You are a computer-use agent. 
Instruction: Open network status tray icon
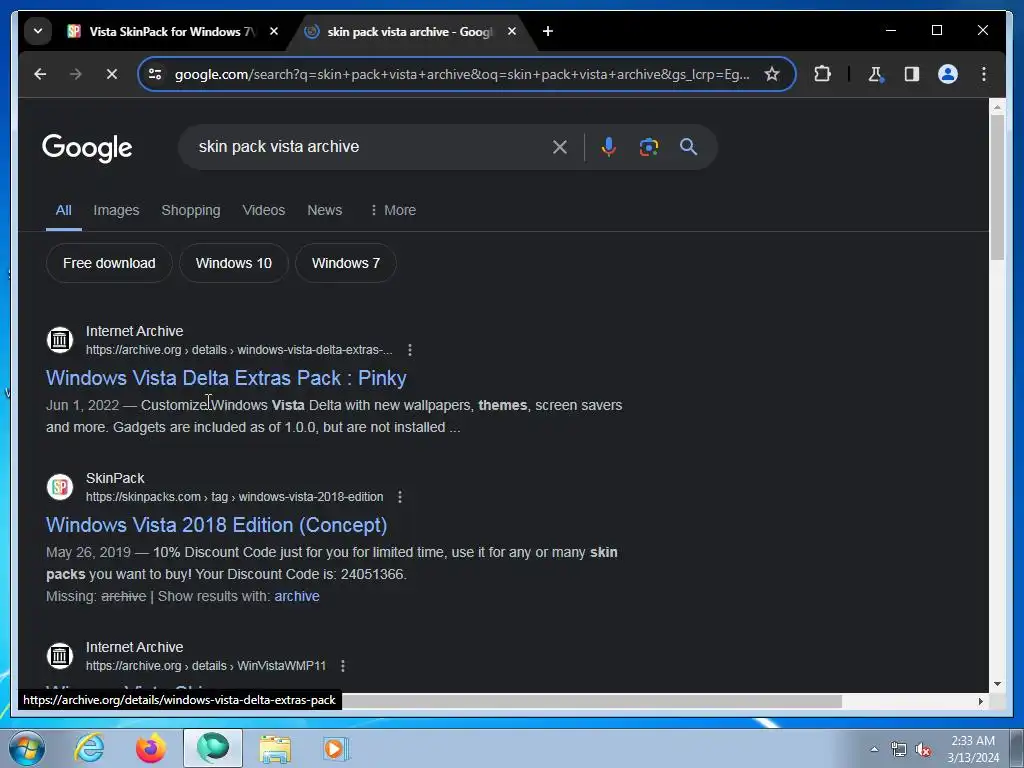pyautogui.click(x=899, y=749)
